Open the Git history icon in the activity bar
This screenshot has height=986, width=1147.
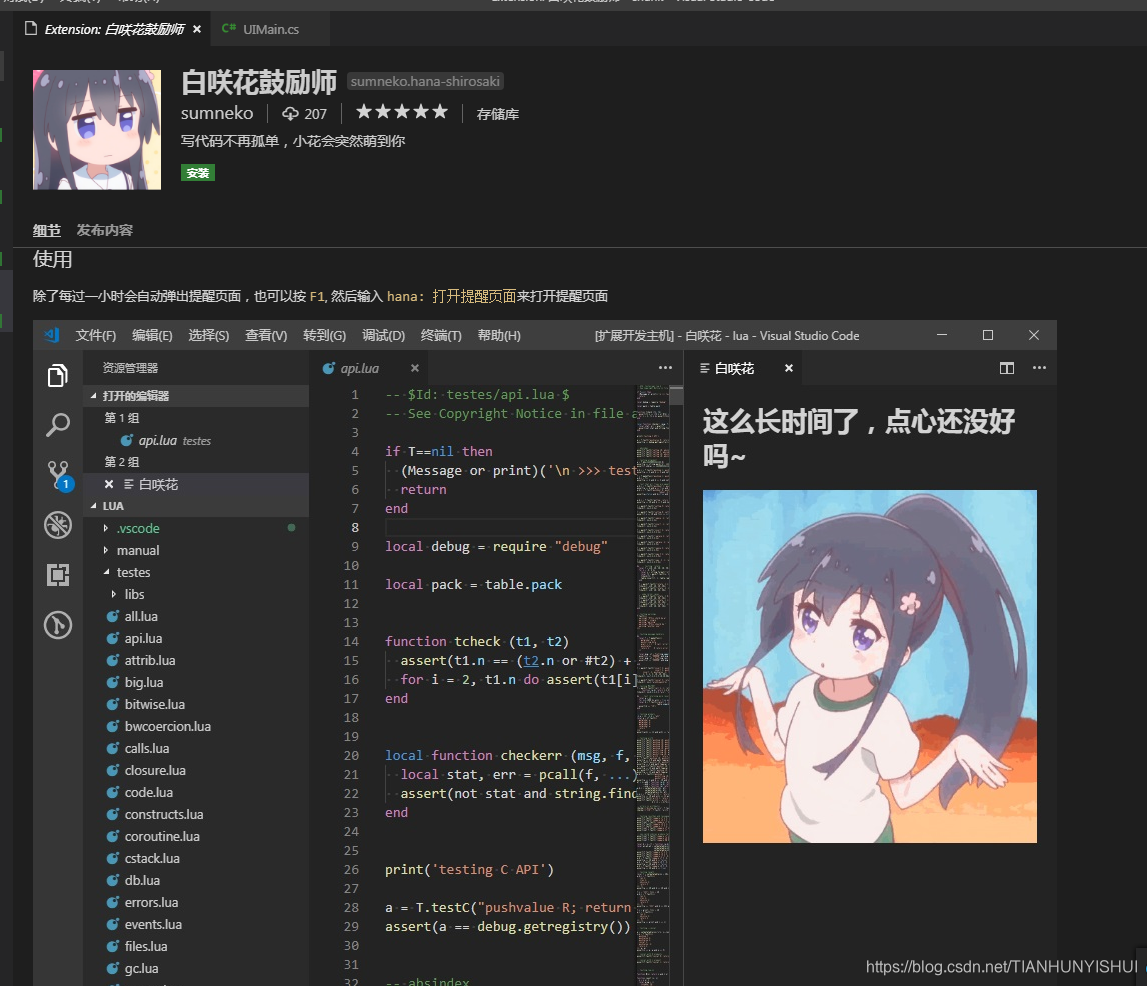[58, 625]
